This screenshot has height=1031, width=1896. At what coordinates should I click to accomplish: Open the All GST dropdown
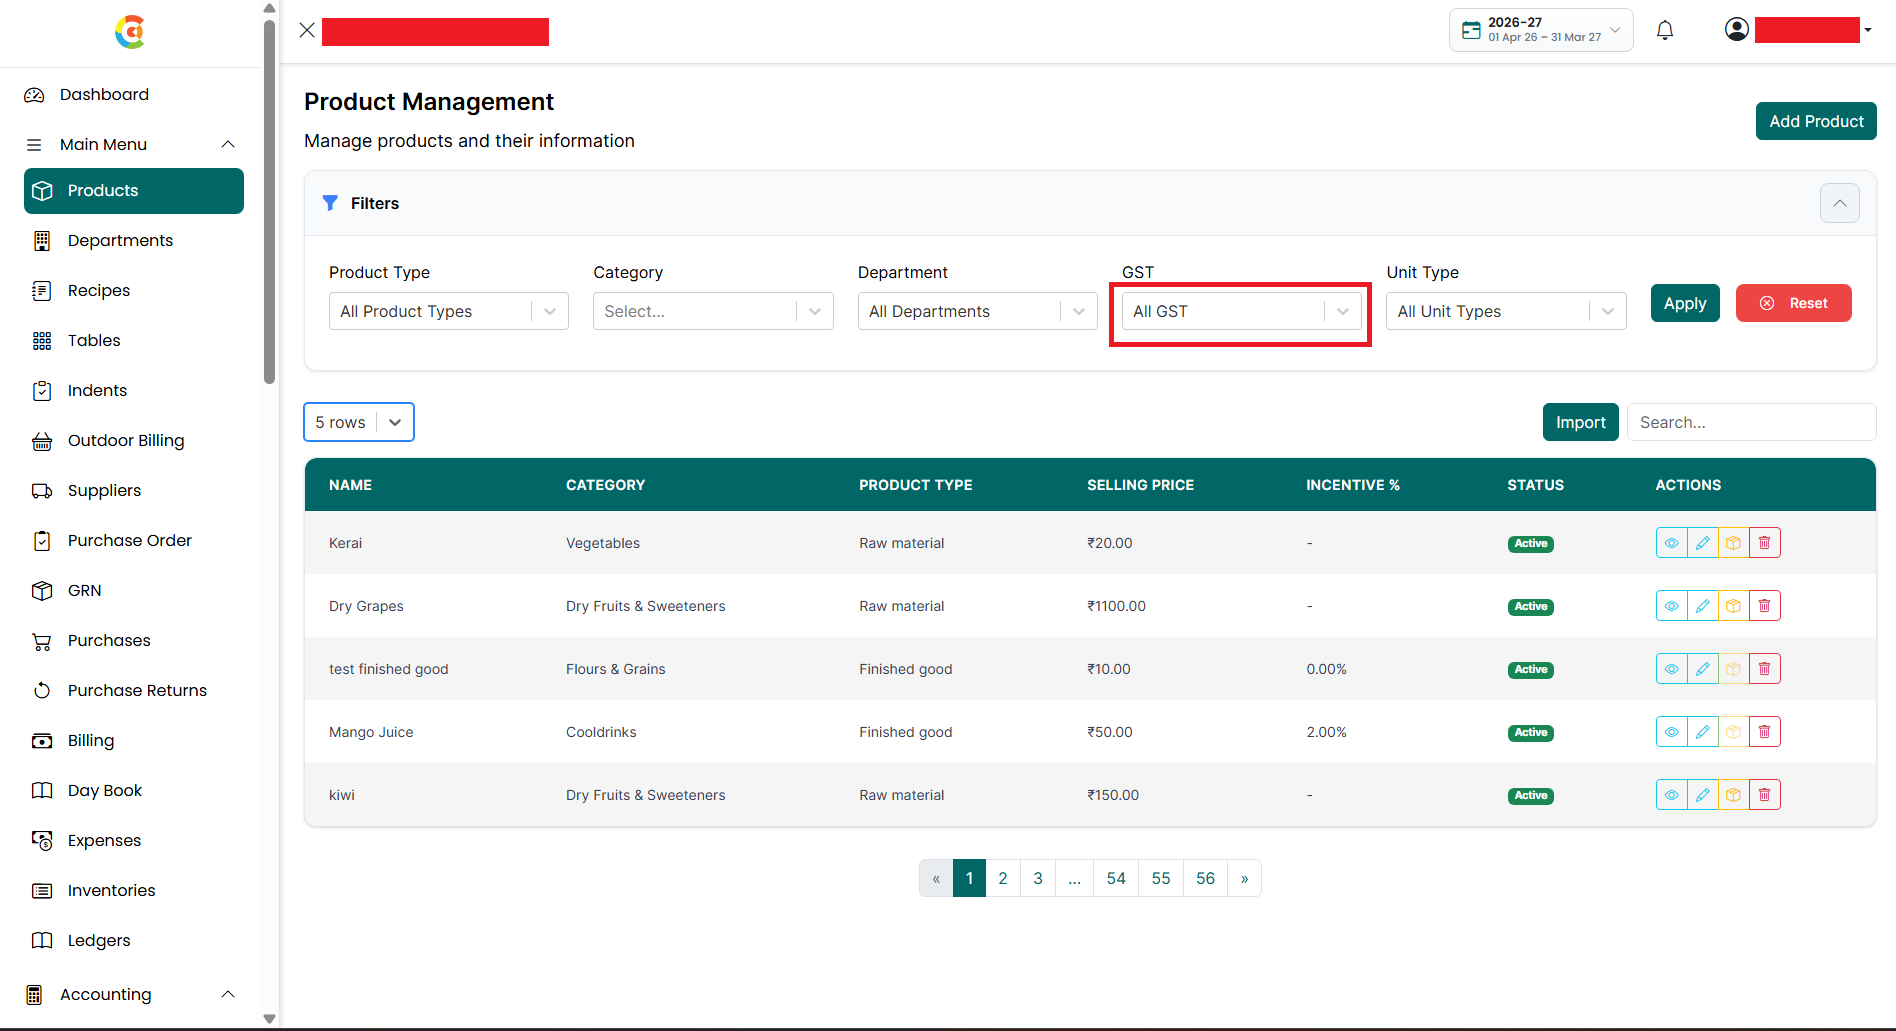1242,311
